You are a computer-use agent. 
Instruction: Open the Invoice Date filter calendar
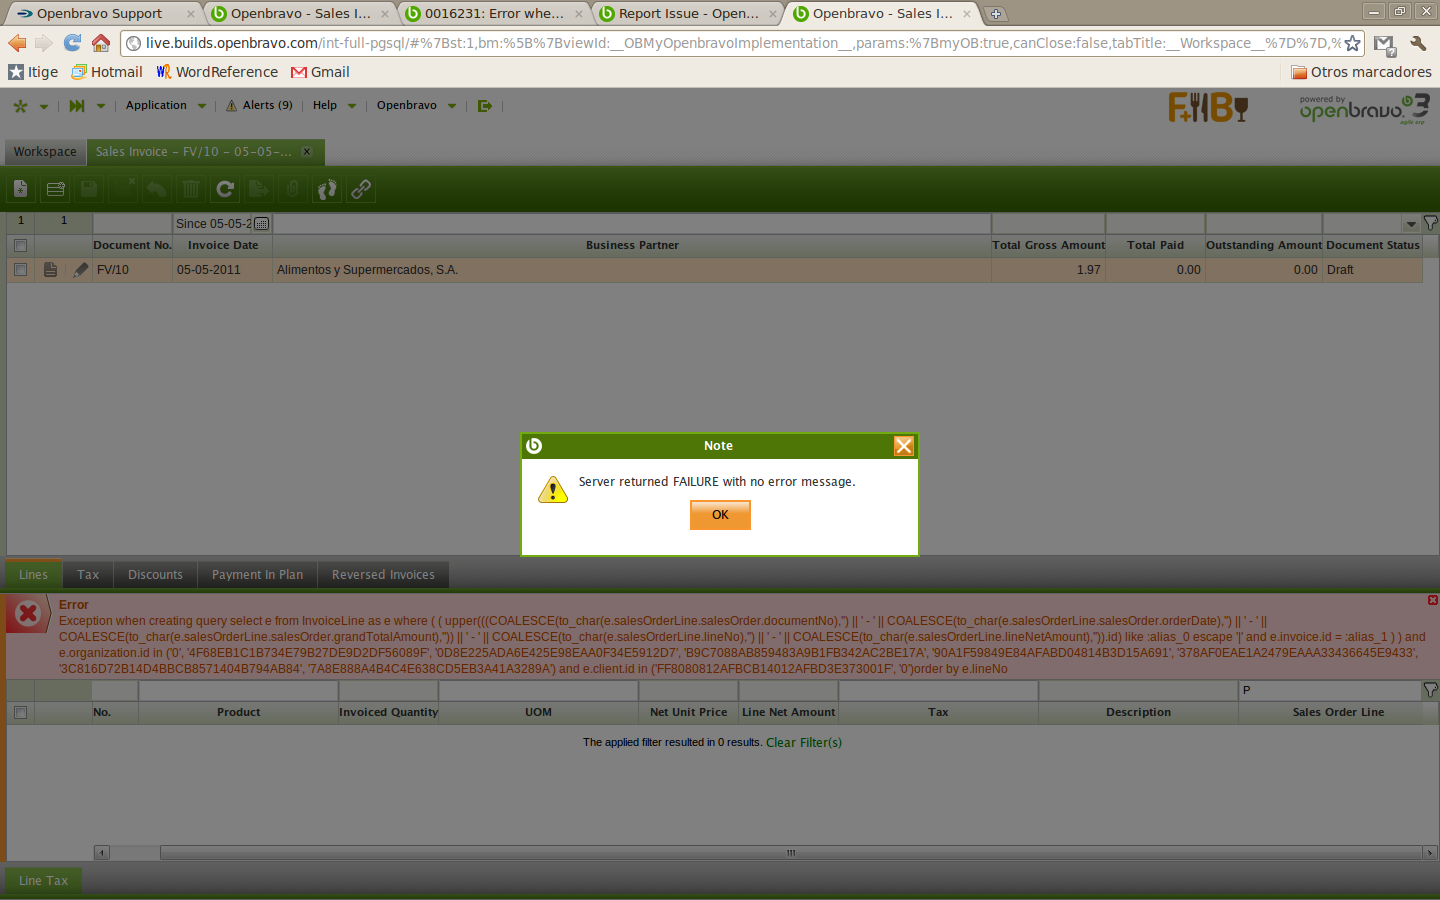(262, 224)
